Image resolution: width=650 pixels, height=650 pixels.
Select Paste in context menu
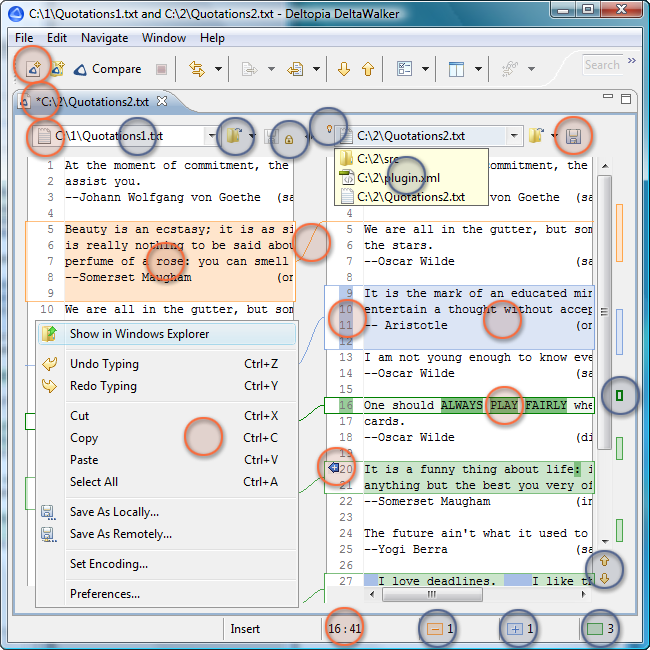pyautogui.click(x=167, y=460)
